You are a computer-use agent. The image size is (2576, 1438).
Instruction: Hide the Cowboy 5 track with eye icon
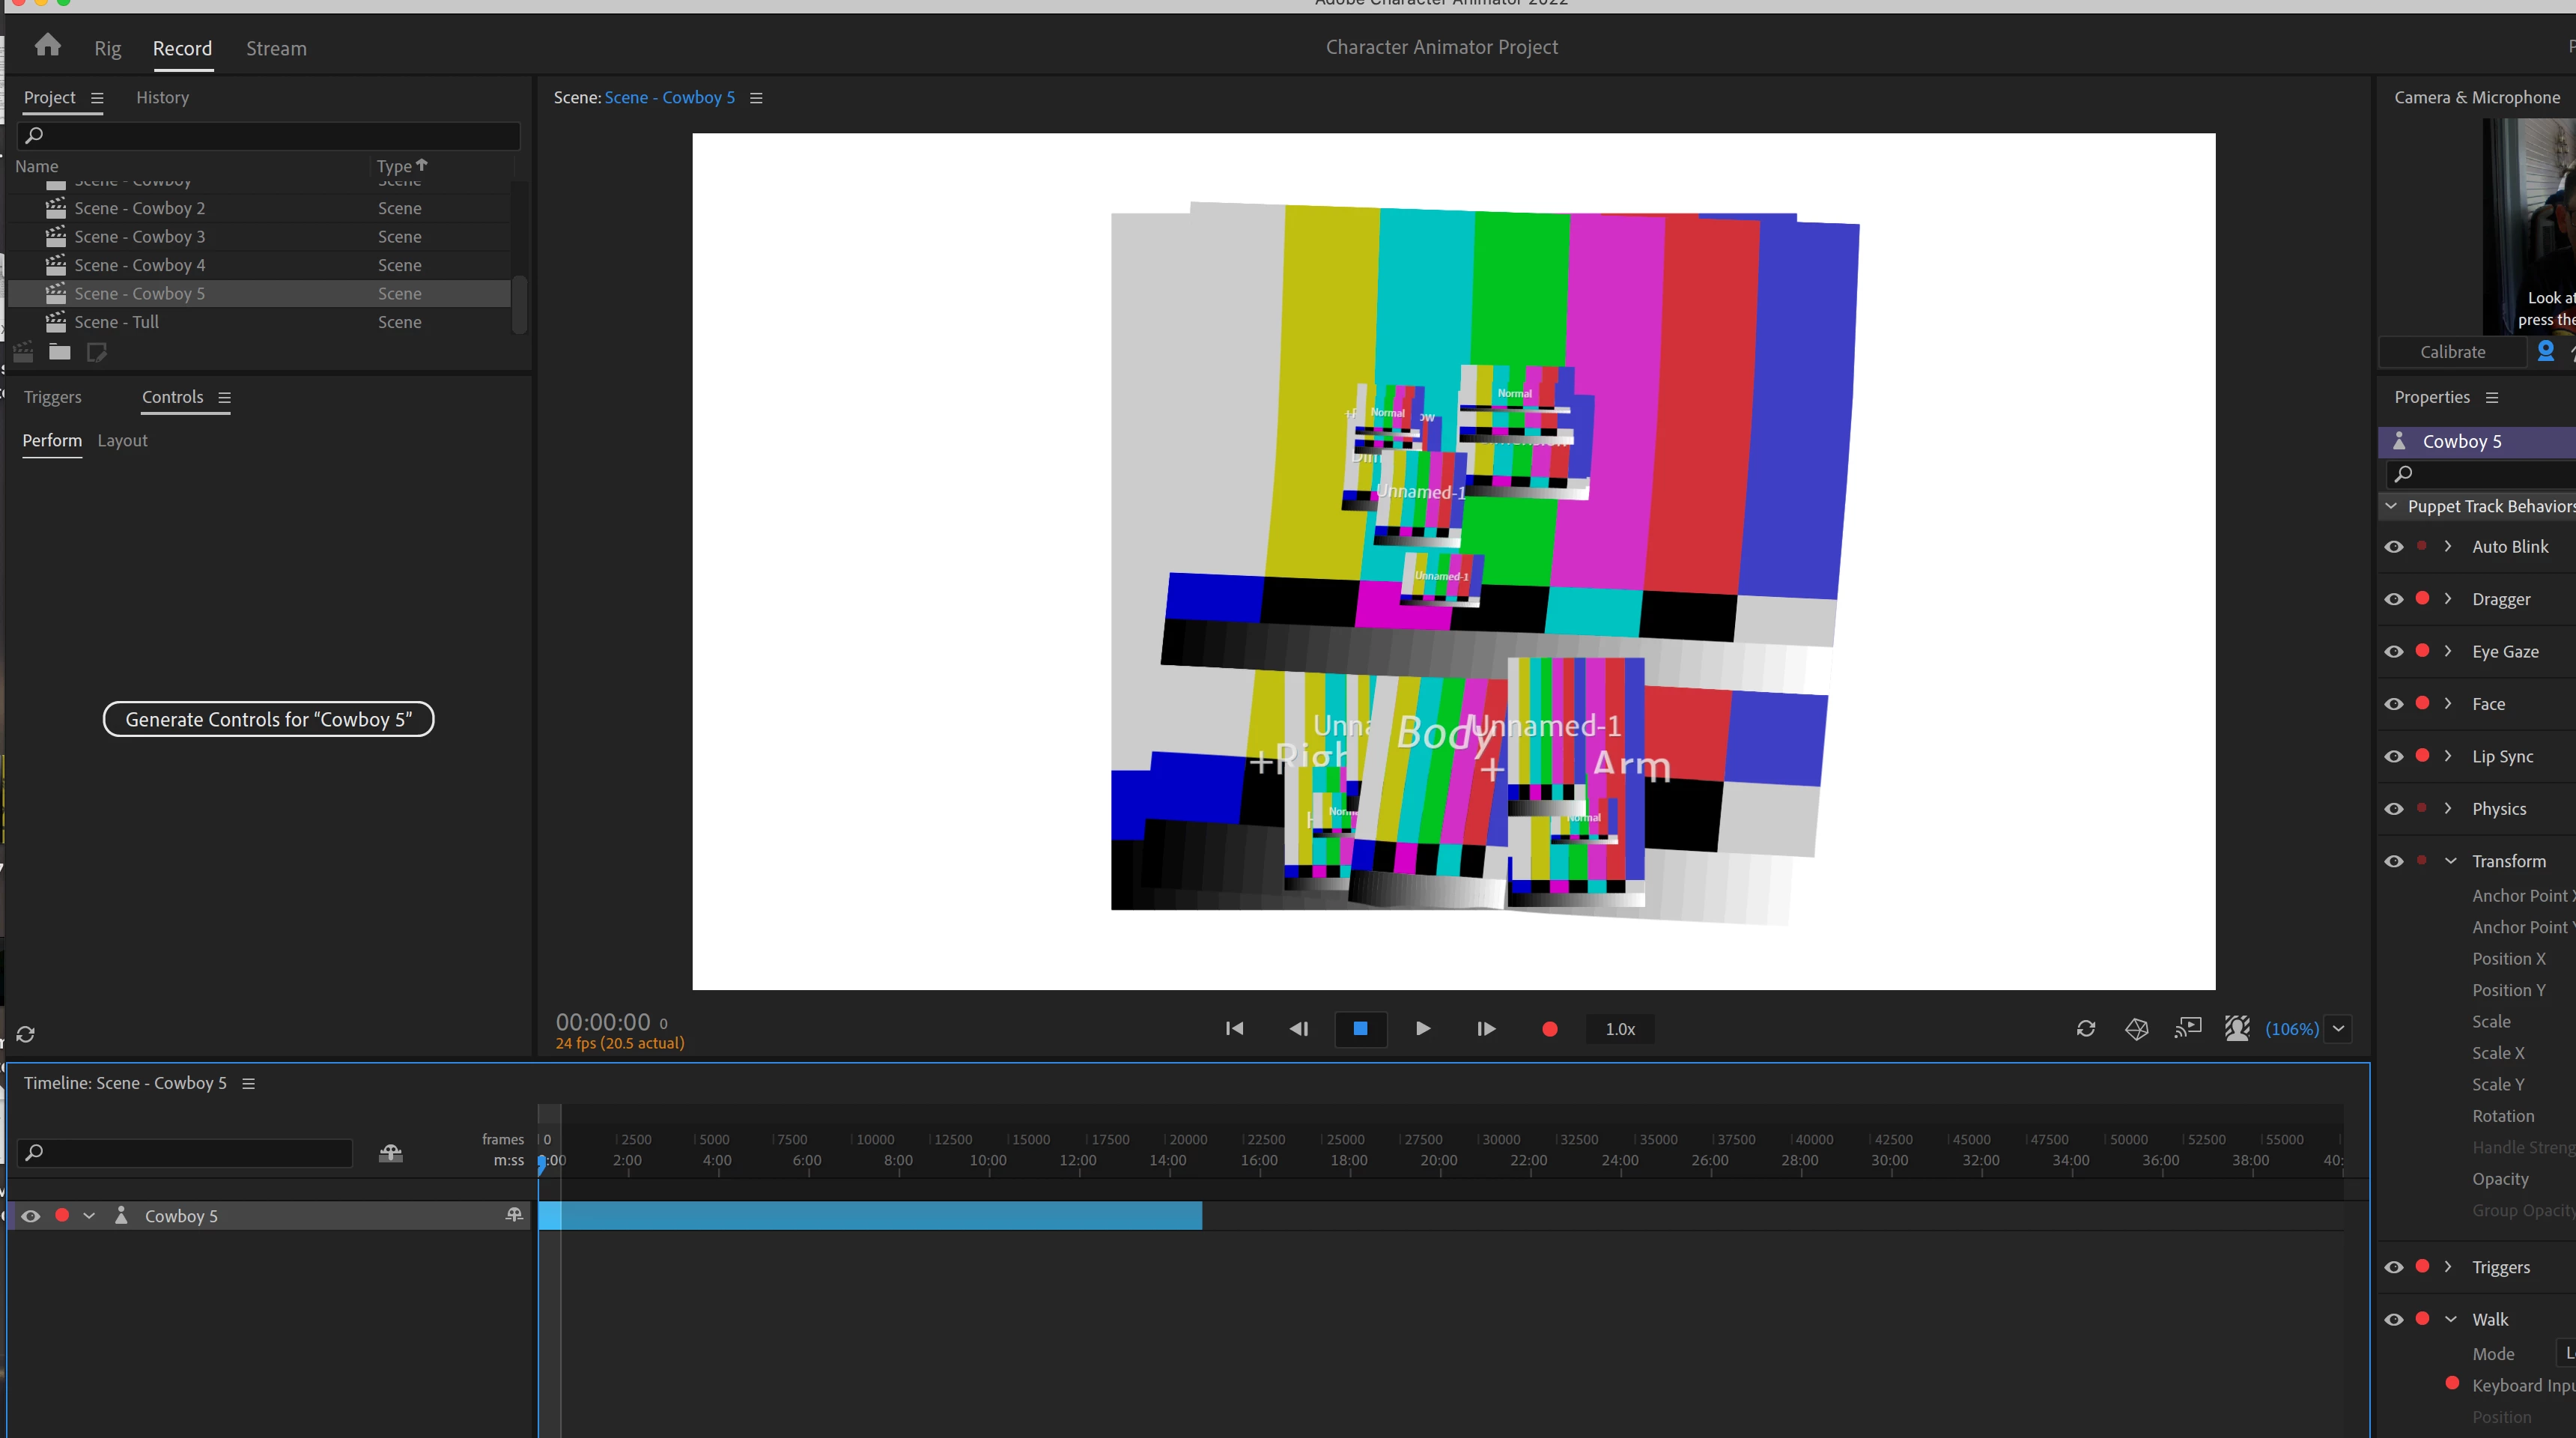tap(31, 1215)
